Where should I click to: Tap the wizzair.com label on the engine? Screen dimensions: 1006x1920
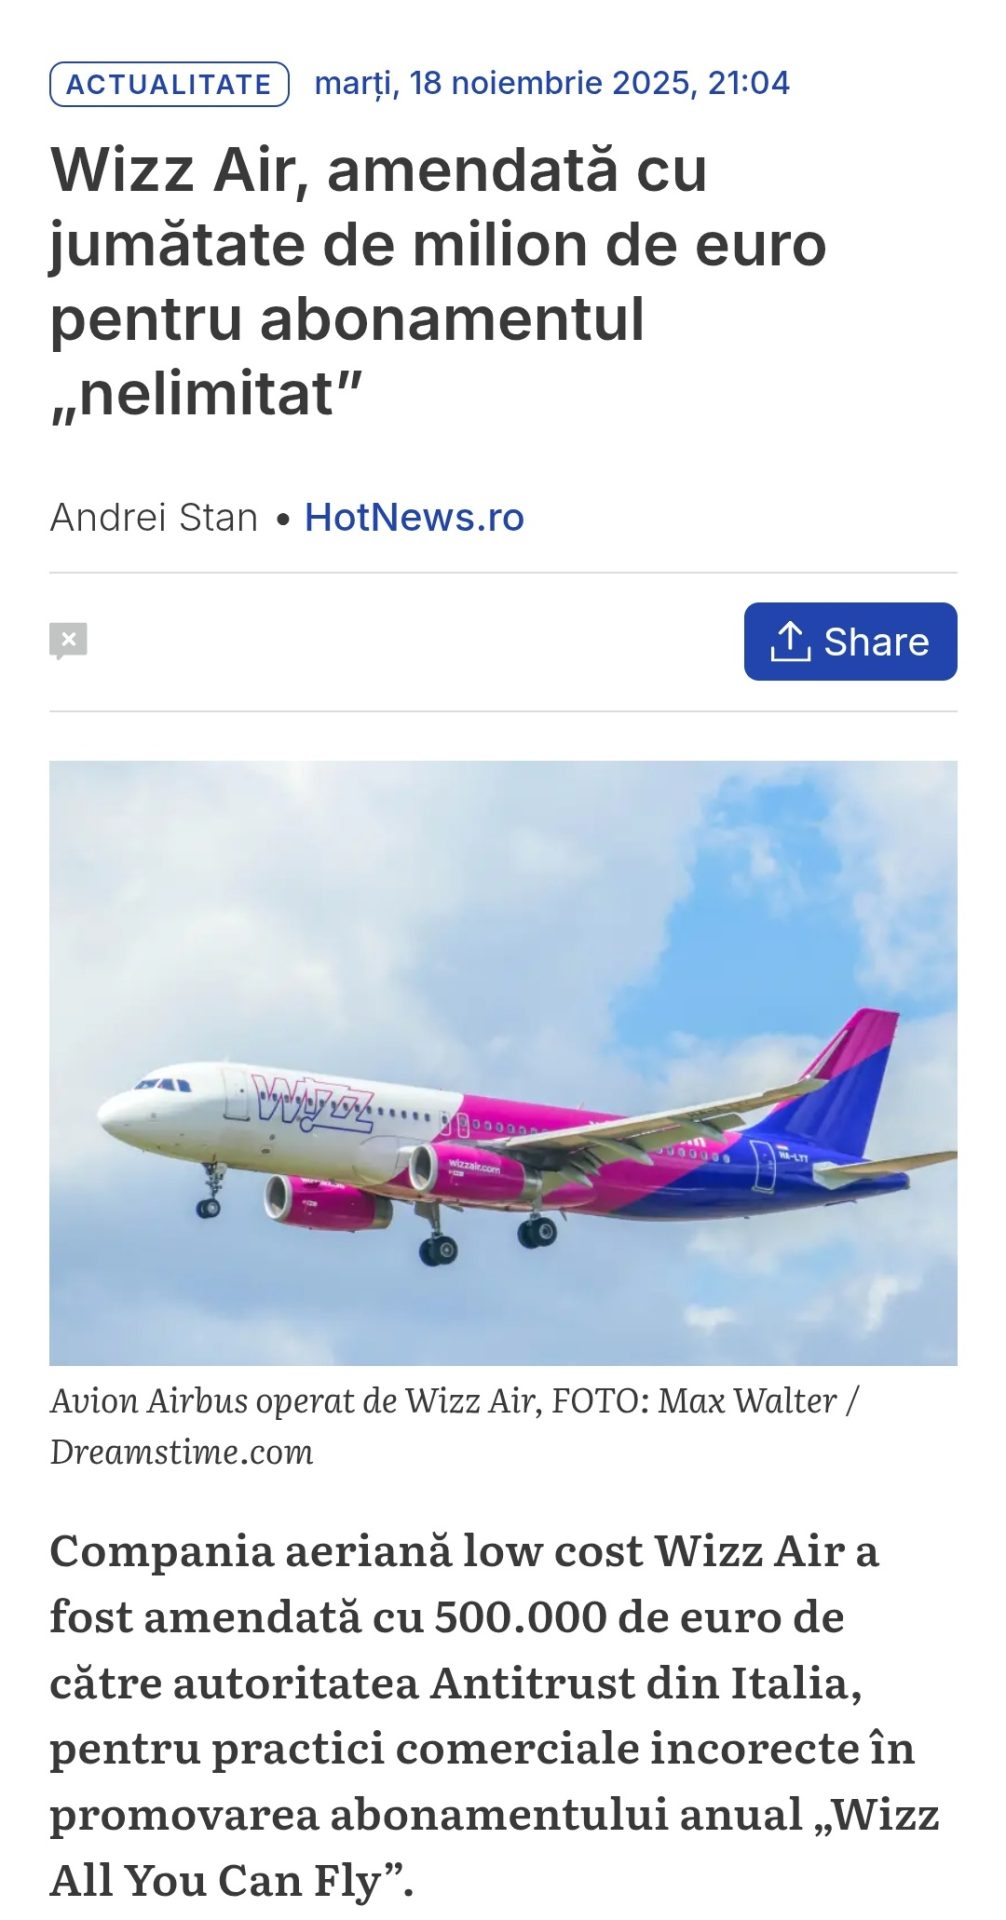pyautogui.click(x=474, y=1165)
